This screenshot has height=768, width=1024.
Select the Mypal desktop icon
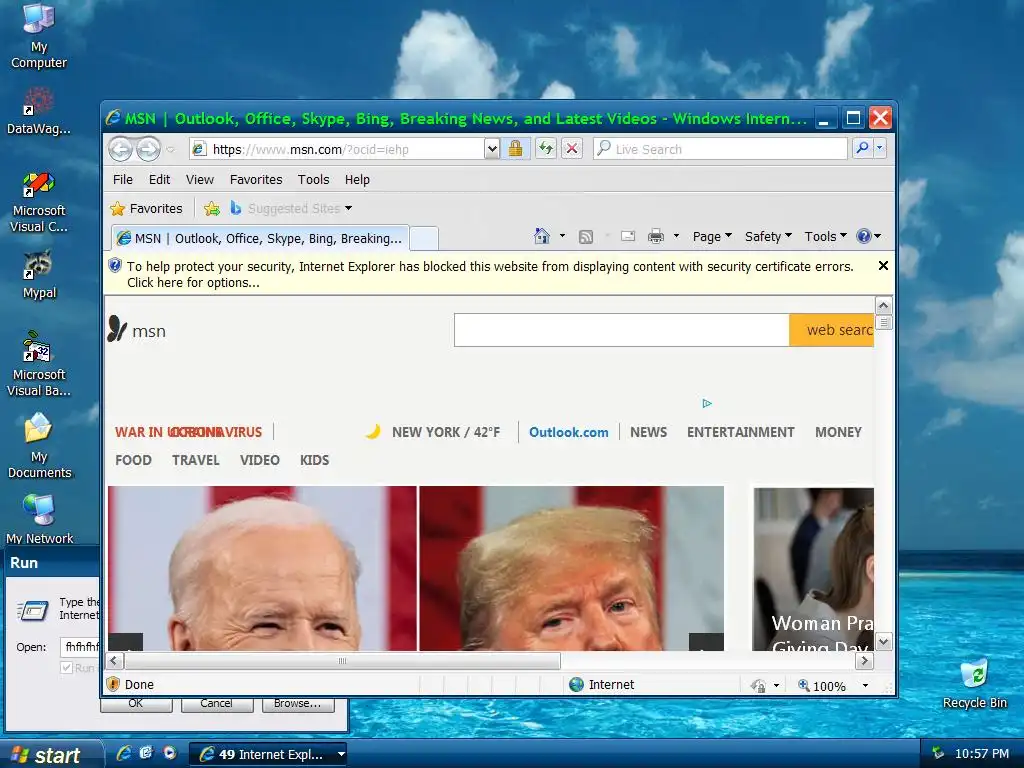pos(39,275)
